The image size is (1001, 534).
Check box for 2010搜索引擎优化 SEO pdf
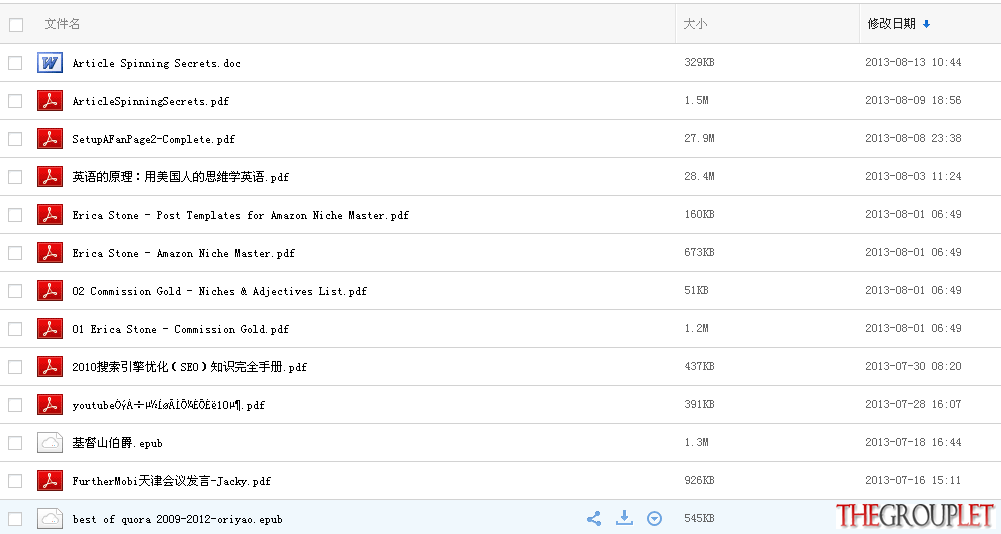click(15, 367)
